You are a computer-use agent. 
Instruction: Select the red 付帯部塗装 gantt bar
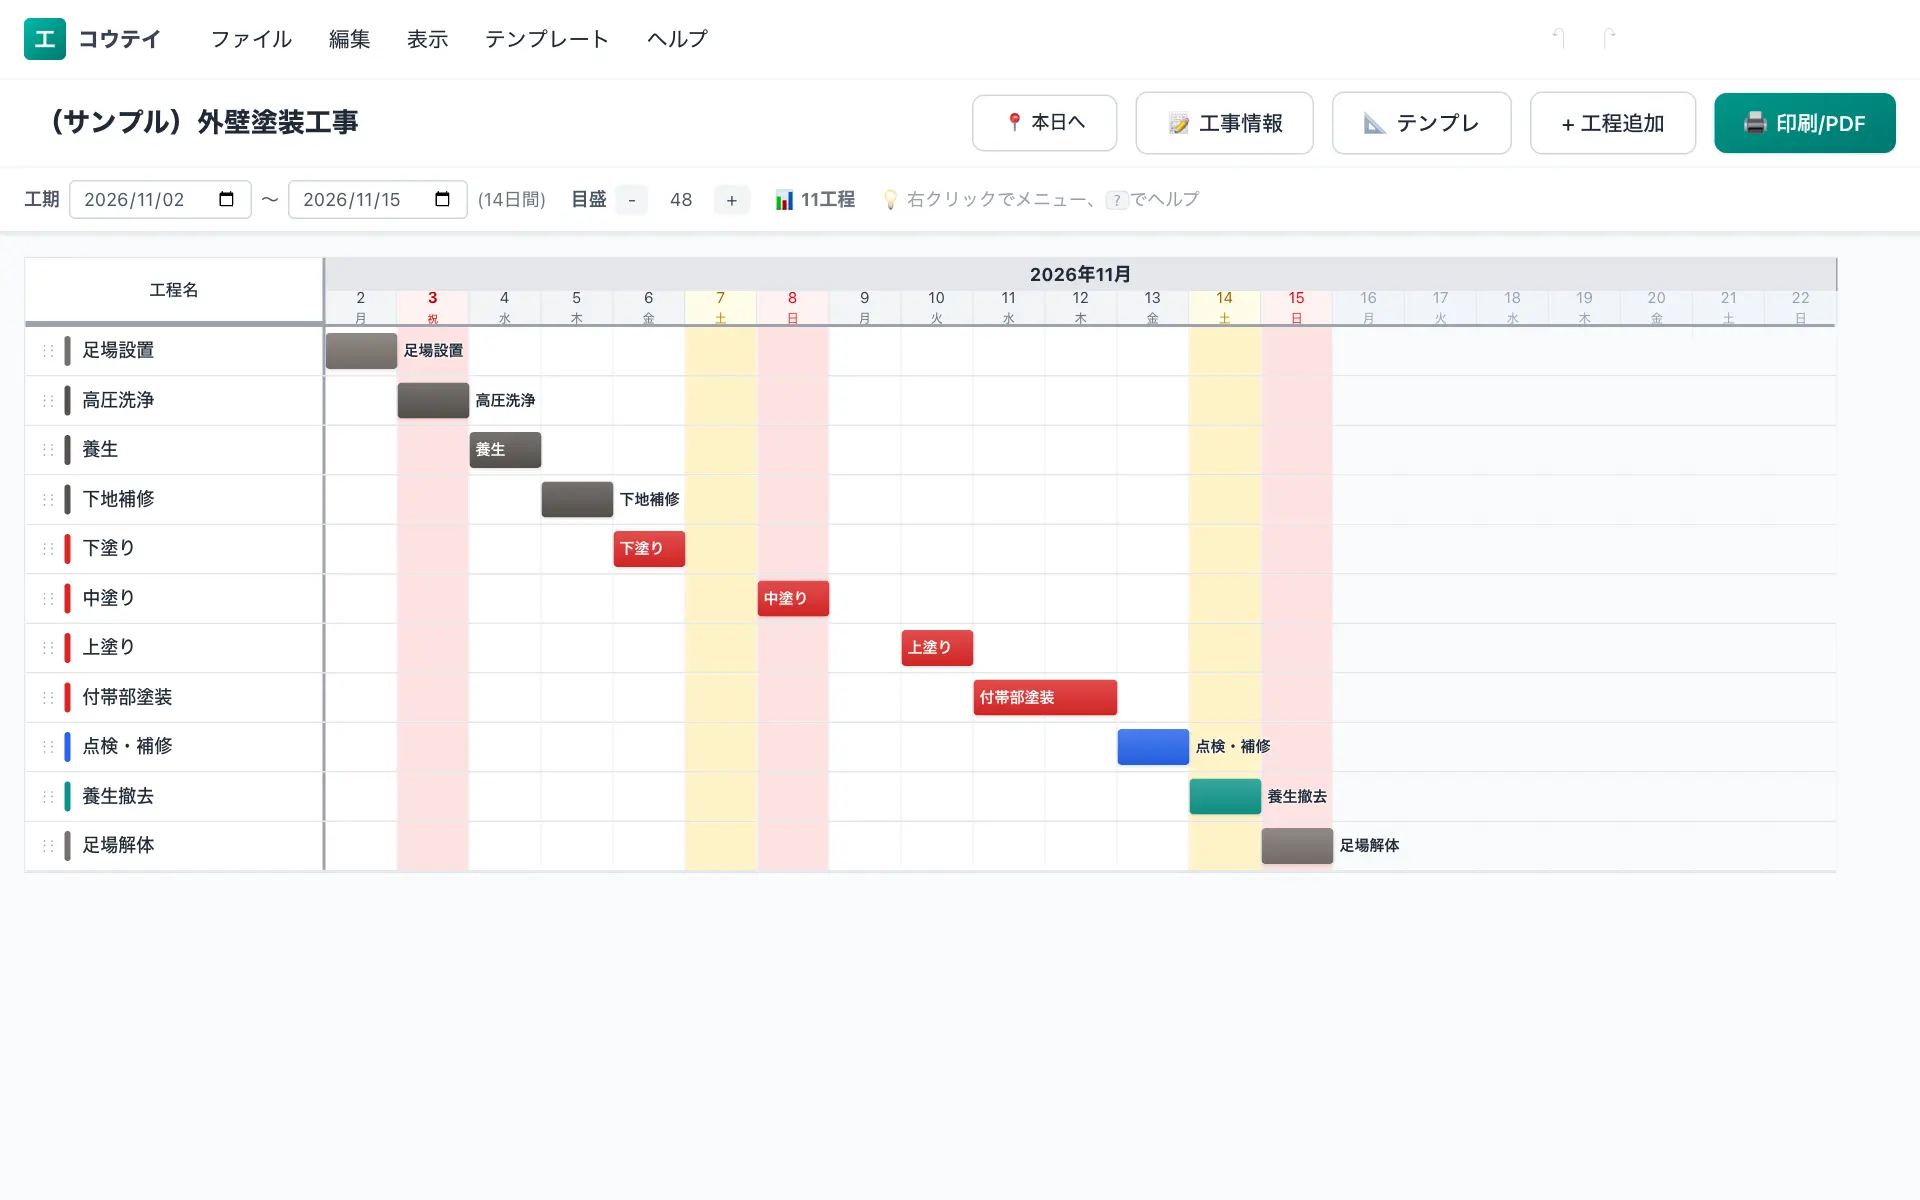click(1045, 697)
